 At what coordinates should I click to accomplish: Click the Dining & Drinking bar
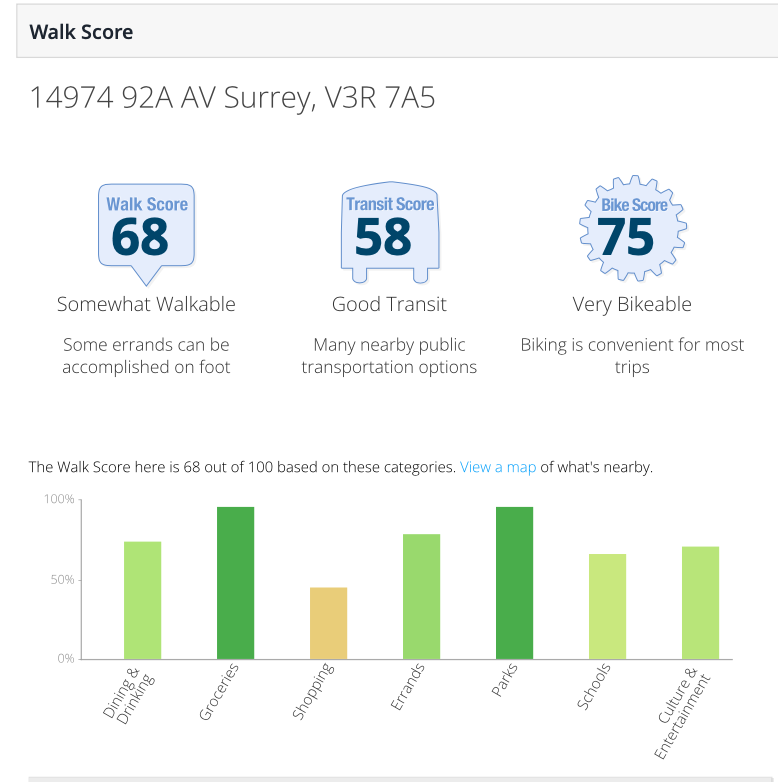[143, 600]
